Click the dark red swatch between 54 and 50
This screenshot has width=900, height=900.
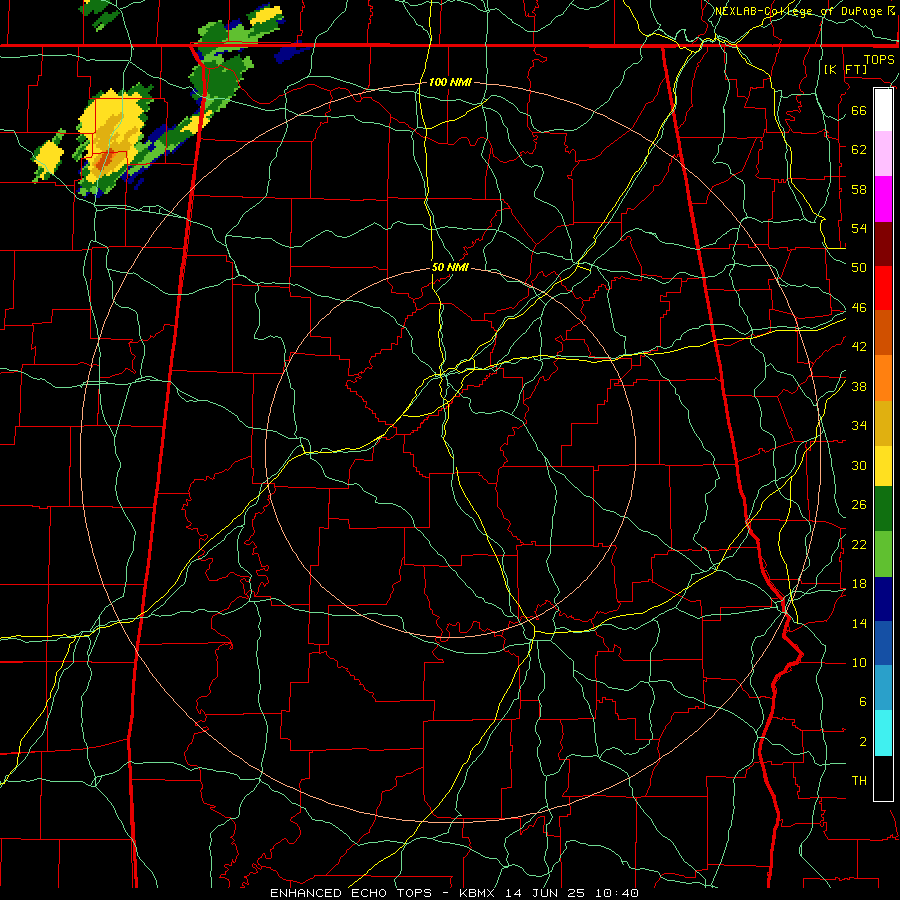click(x=883, y=244)
